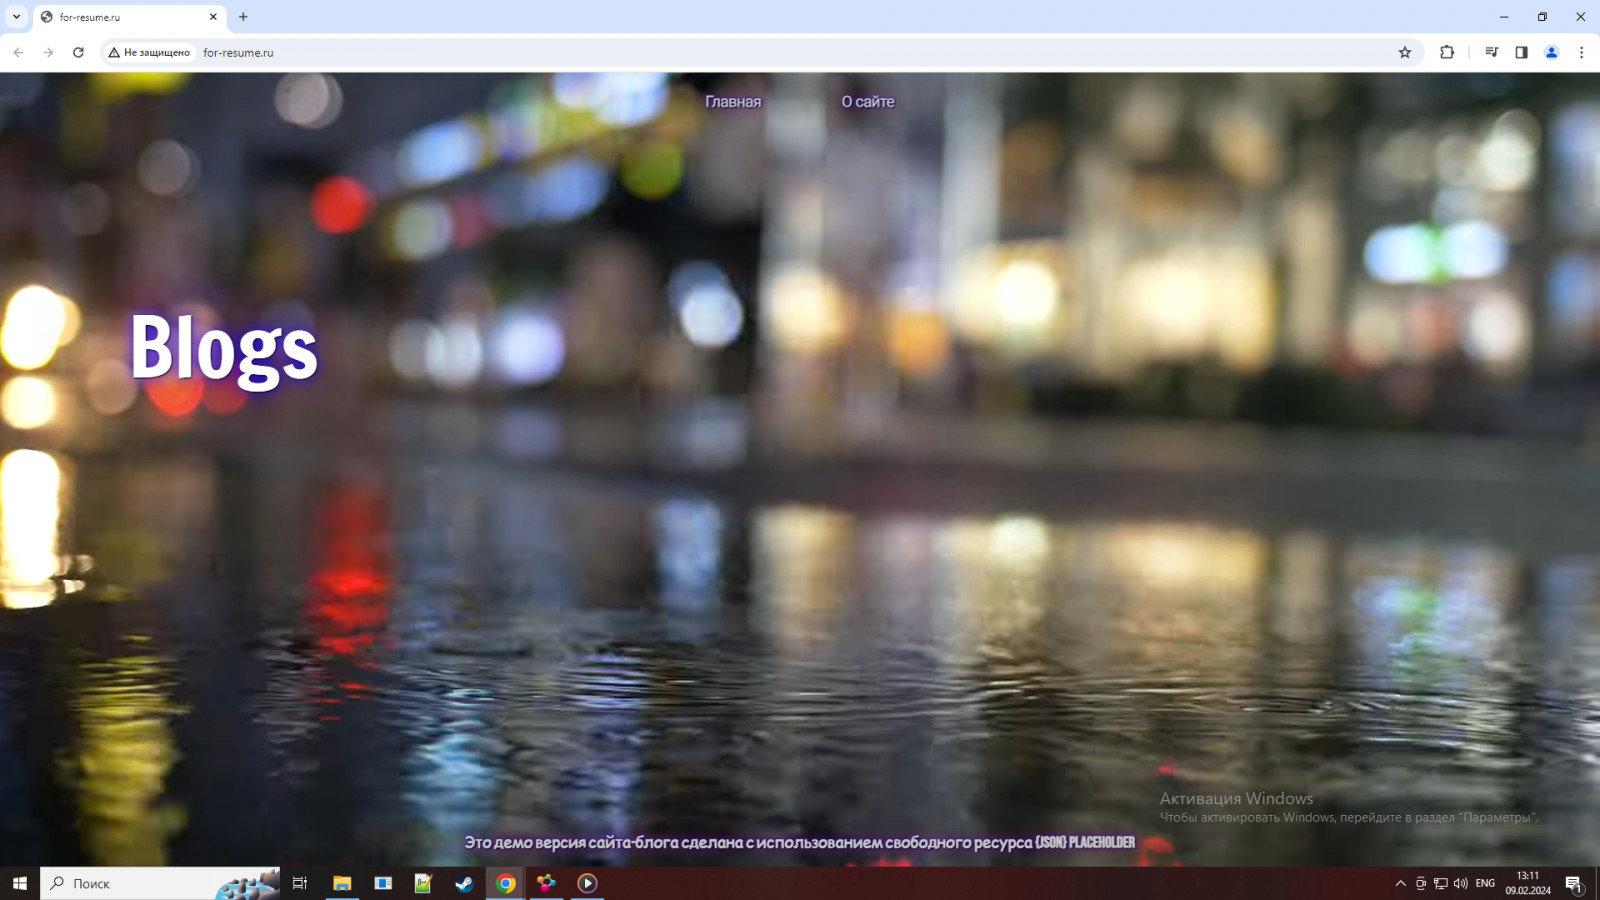This screenshot has height=900, width=1600.
Task: Open the network status tray icon
Action: pyautogui.click(x=1441, y=883)
